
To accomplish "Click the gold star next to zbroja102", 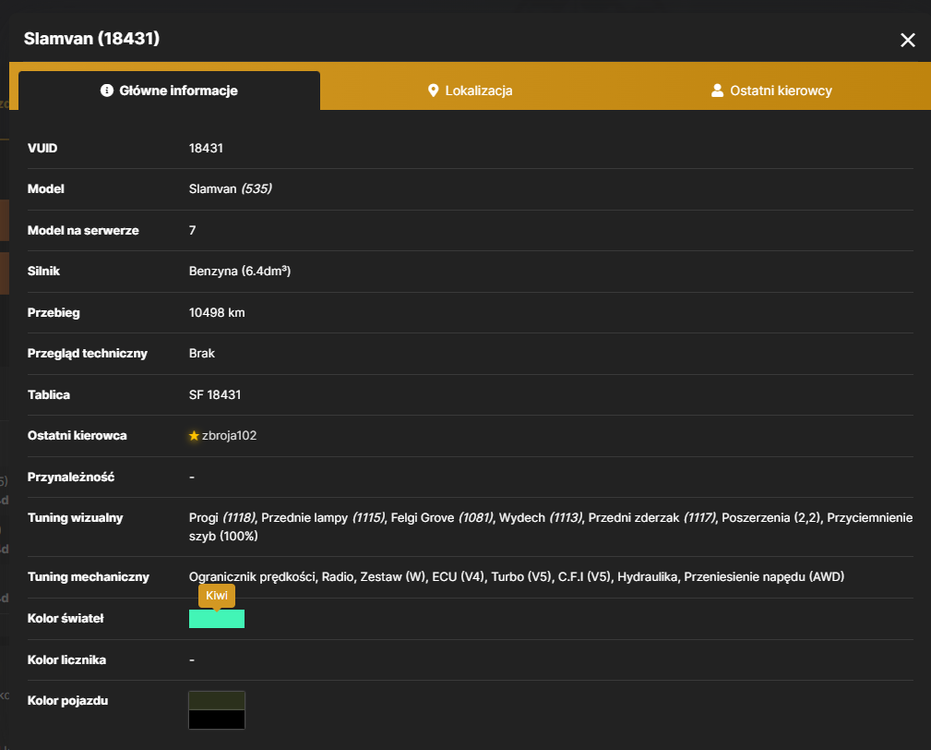I will [x=194, y=436].
